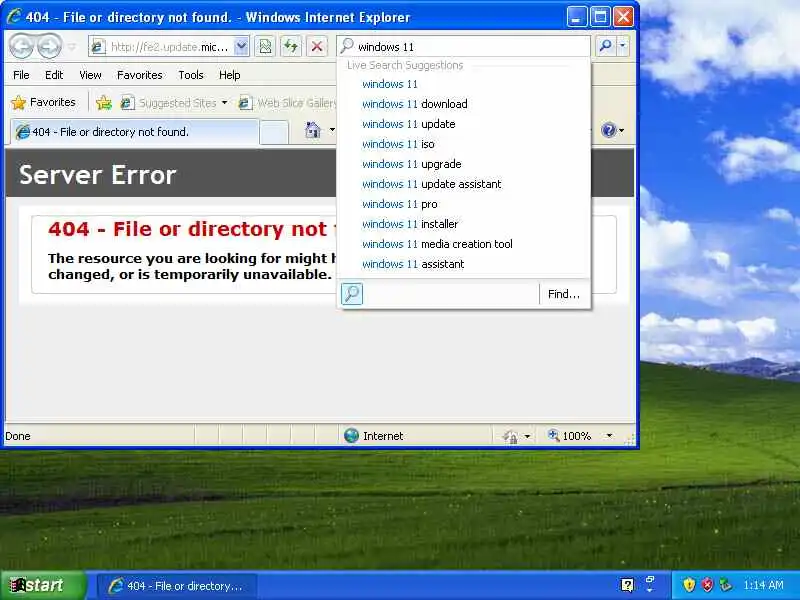Select suggestion 'windows 11 media creation tool'
The width and height of the screenshot is (800, 600).
point(463,244)
